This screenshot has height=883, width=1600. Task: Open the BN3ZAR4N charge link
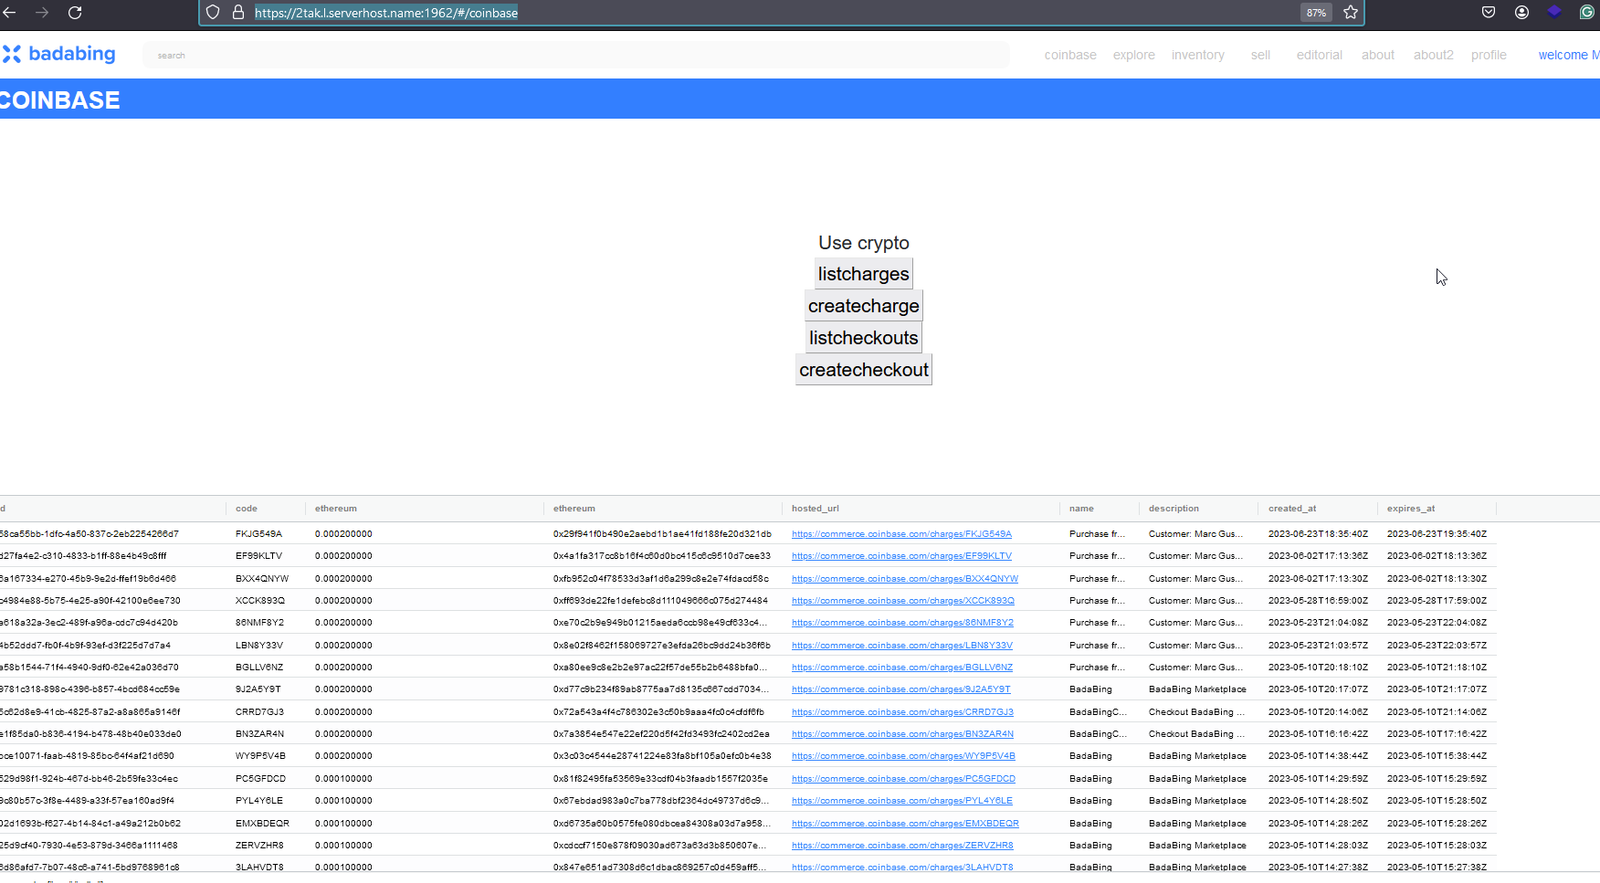pos(902,734)
